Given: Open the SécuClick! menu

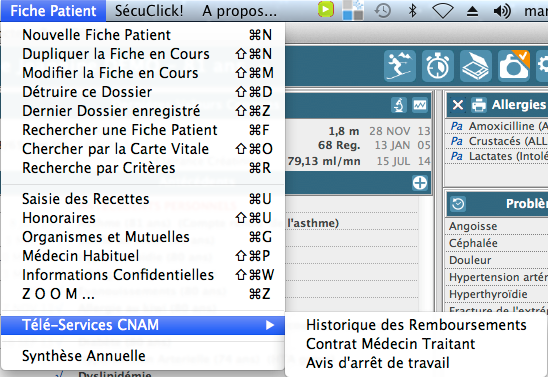Looking at the screenshot, I should (x=149, y=11).
